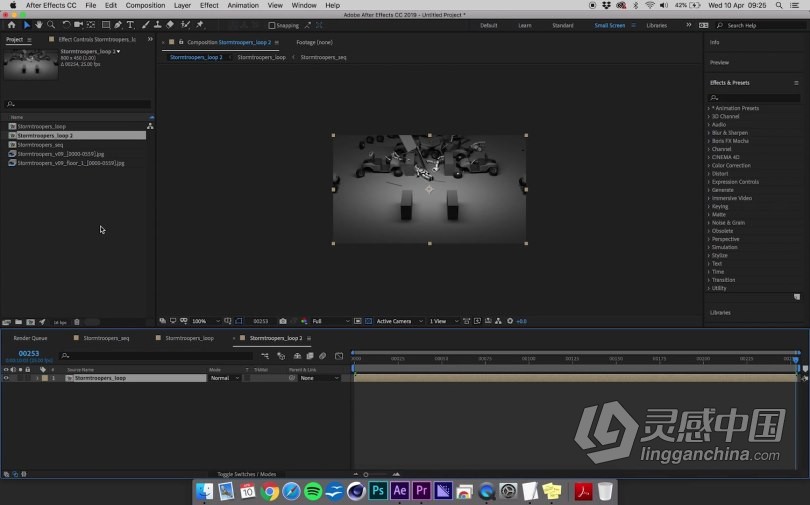
Task: Switch to the Learn workspace
Action: (x=524, y=25)
